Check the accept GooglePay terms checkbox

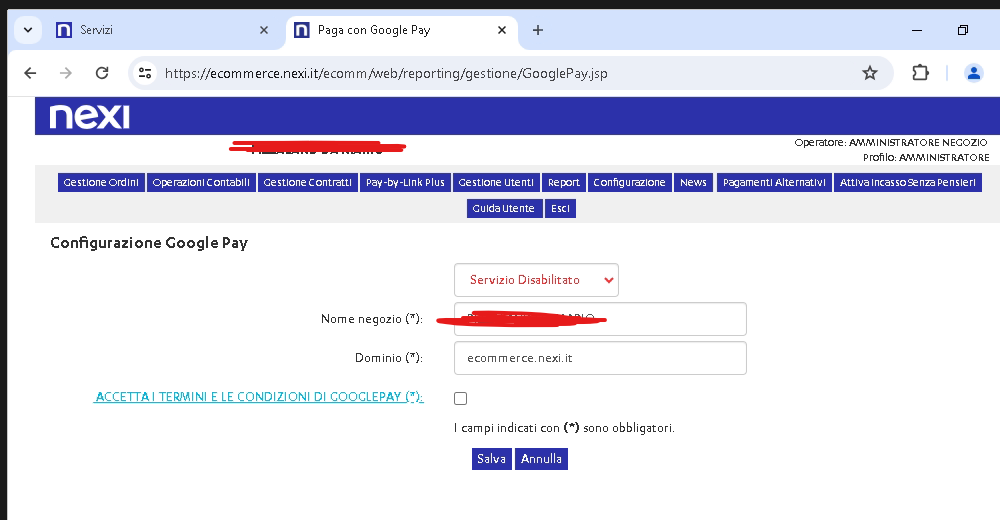coord(460,399)
